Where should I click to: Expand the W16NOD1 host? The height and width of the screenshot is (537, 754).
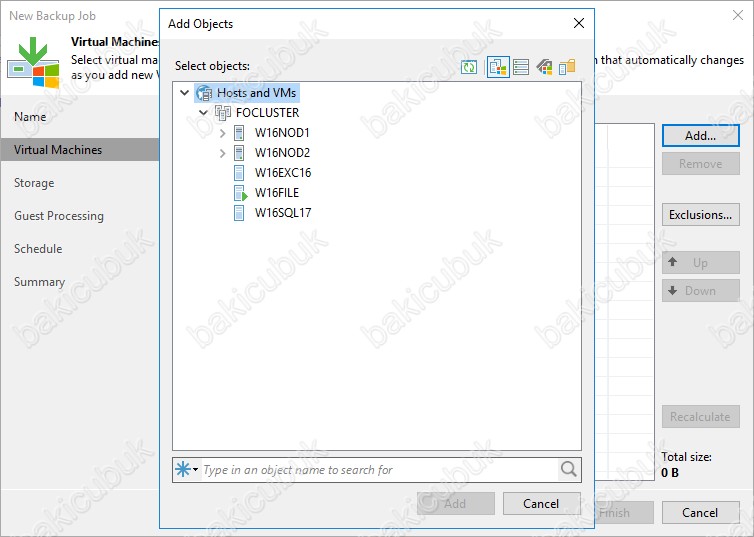click(x=222, y=133)
